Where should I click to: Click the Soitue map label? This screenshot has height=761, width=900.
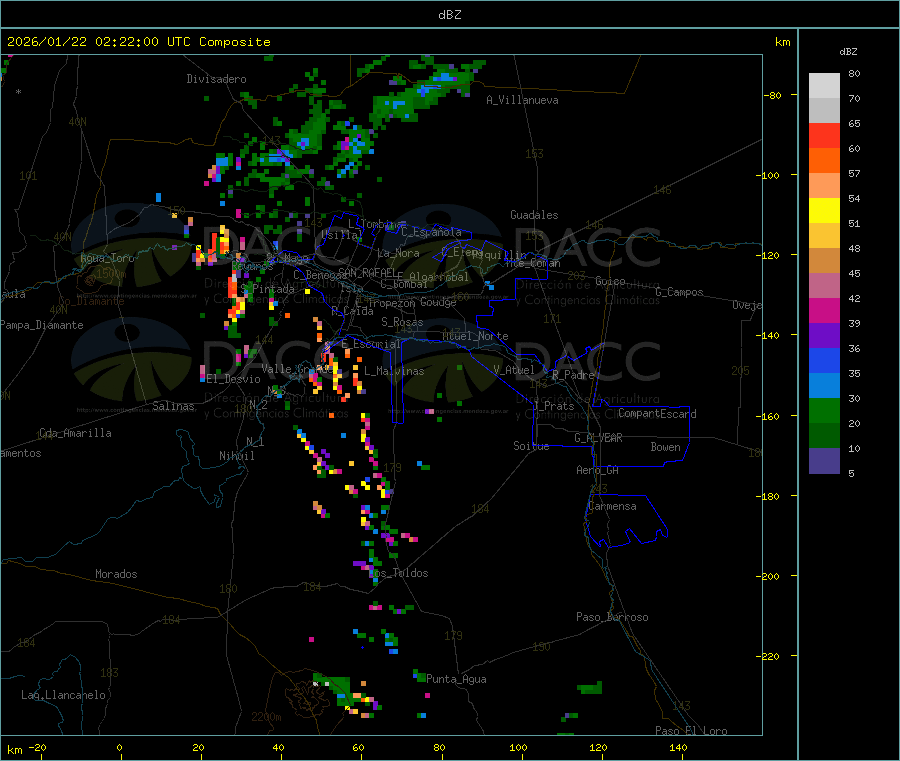531,446
